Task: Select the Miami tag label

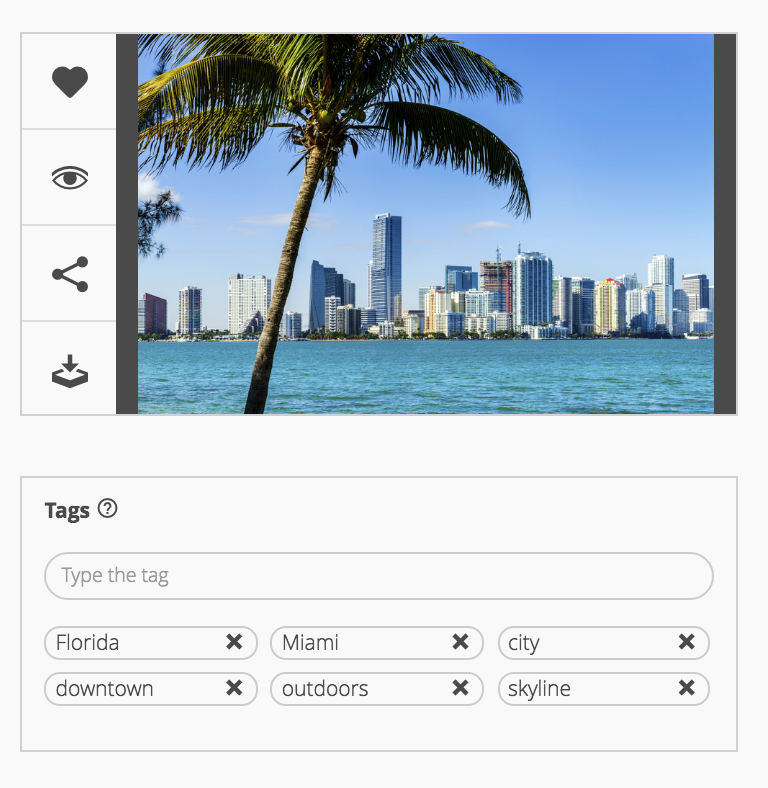Action: pos(310,643)
